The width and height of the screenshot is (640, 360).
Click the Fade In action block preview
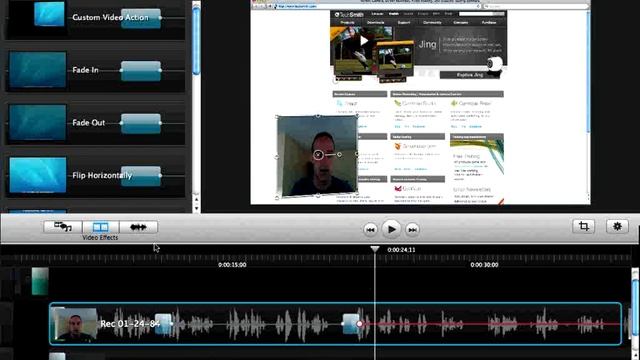141,71
